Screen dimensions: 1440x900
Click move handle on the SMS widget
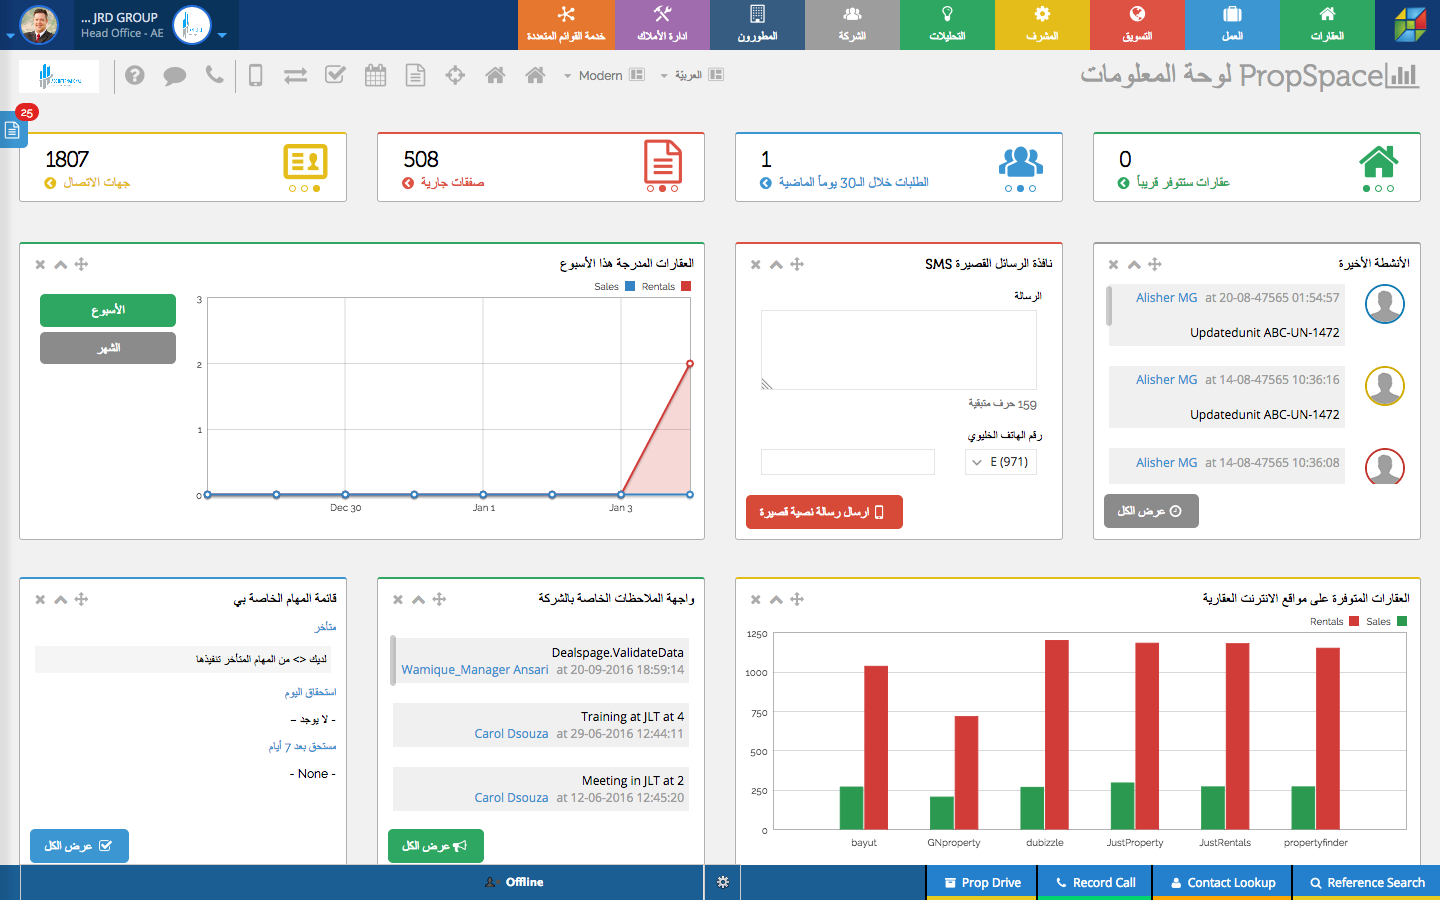pyautogui.click(x=797, y=264)
